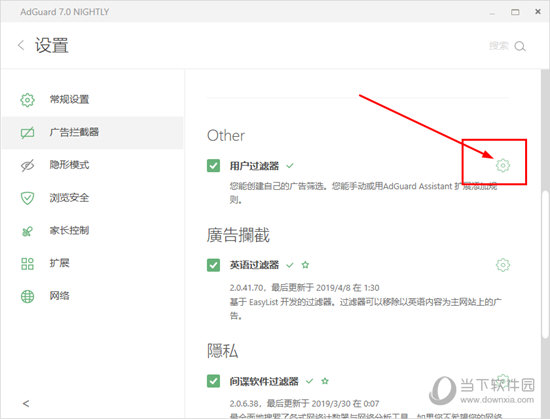The width and height of the screenshot is (550, 419).
Task: Click the star icon beside 英语过滤器
Action: [305, 265]
